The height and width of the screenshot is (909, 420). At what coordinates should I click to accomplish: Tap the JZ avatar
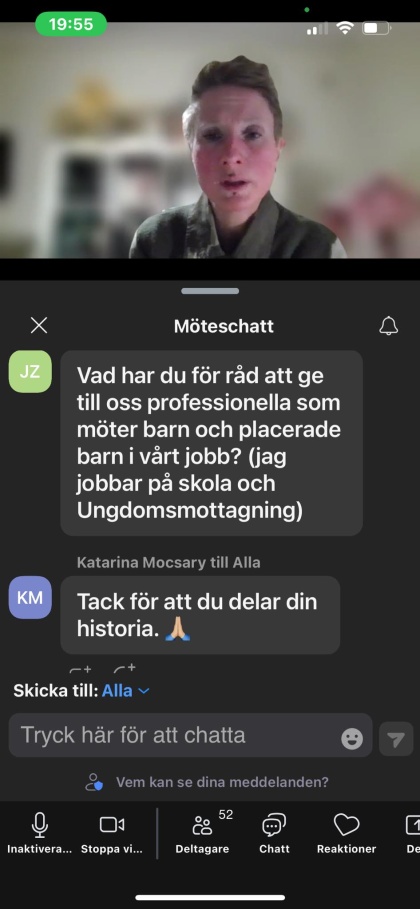coord(30,372)
